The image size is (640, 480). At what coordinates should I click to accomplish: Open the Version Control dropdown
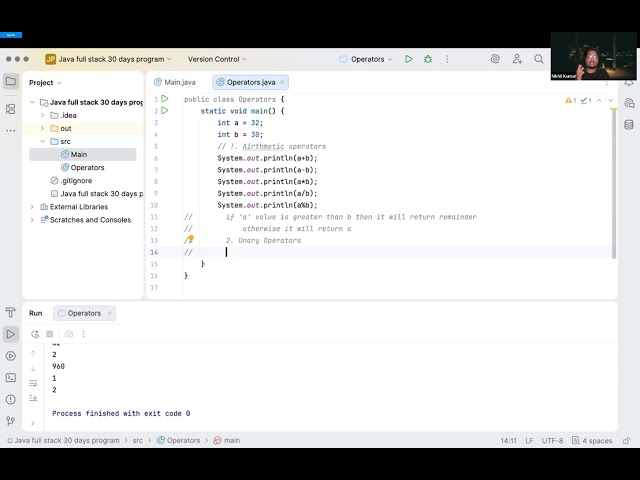[217, 59]
